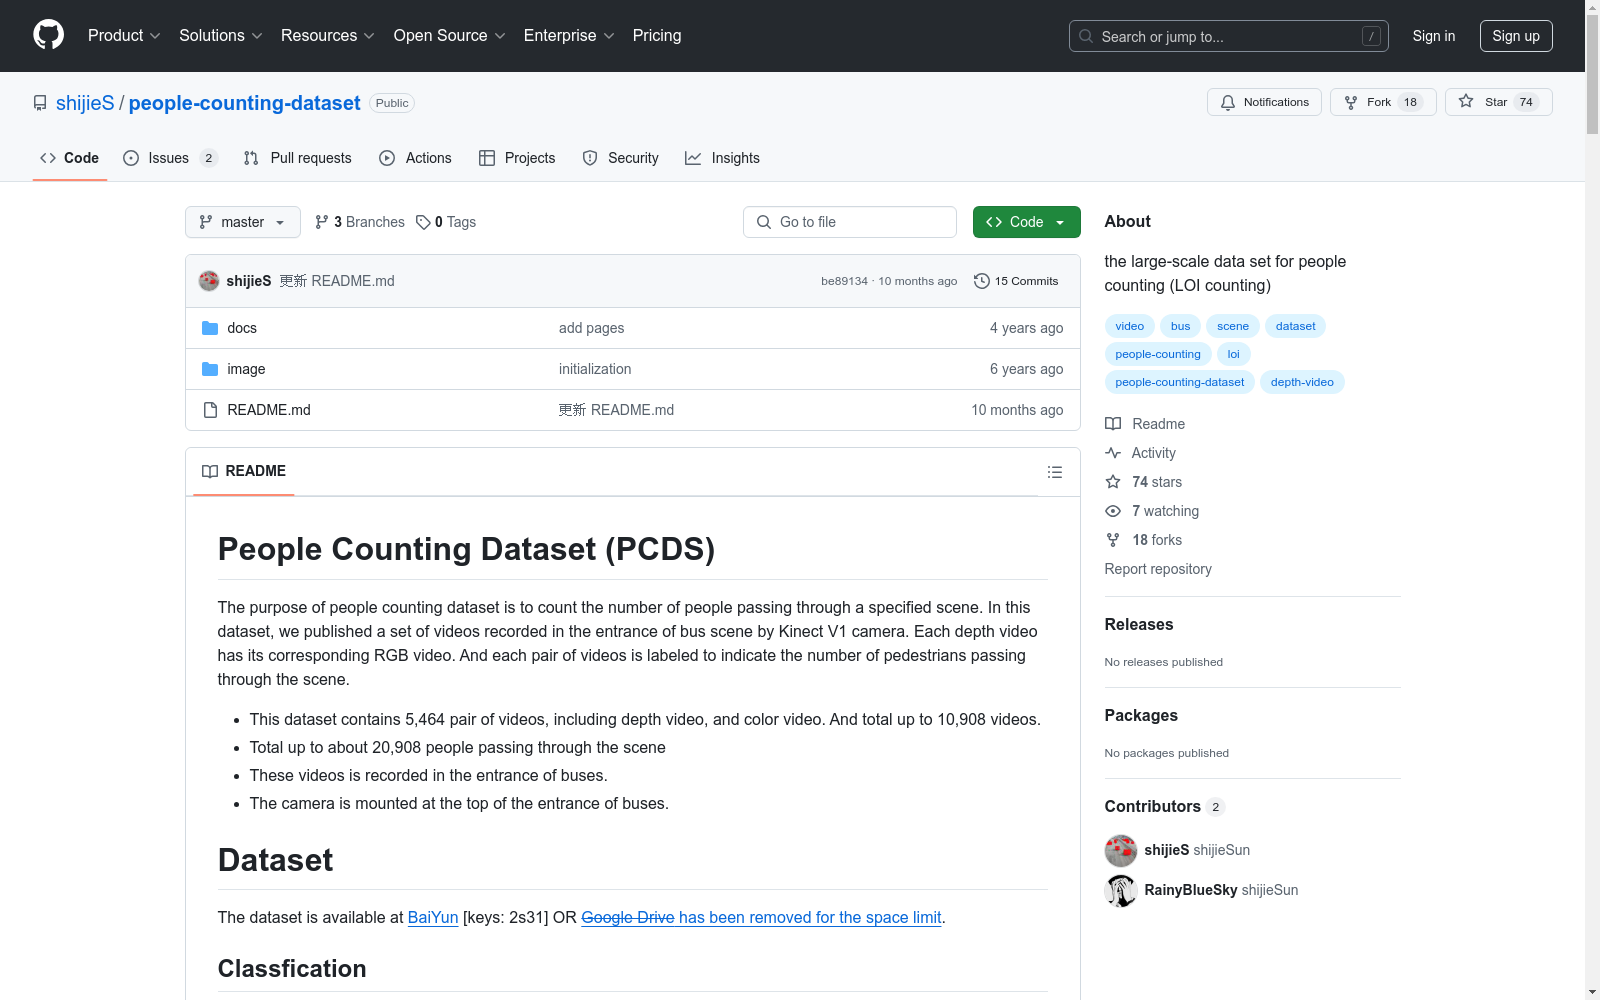Screen dimensions: 1600x1000
Task: Open the shijieS owner link
Action: tap(85, 103)
